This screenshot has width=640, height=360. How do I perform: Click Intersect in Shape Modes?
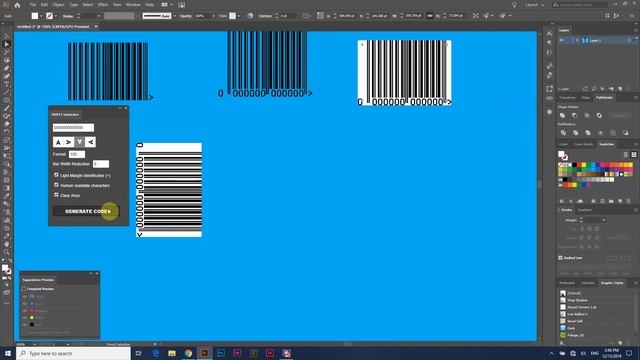[587, 116]
